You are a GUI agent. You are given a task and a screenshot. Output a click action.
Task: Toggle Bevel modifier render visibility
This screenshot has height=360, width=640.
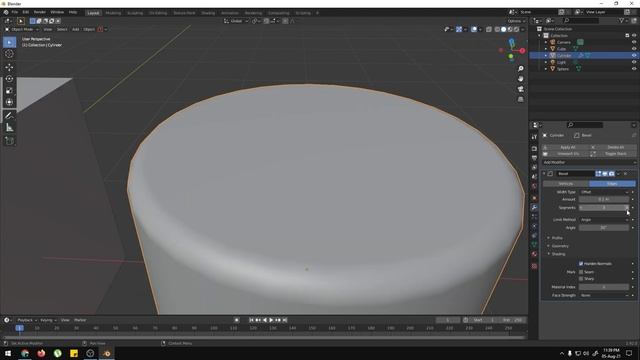(x=611, y=174)
